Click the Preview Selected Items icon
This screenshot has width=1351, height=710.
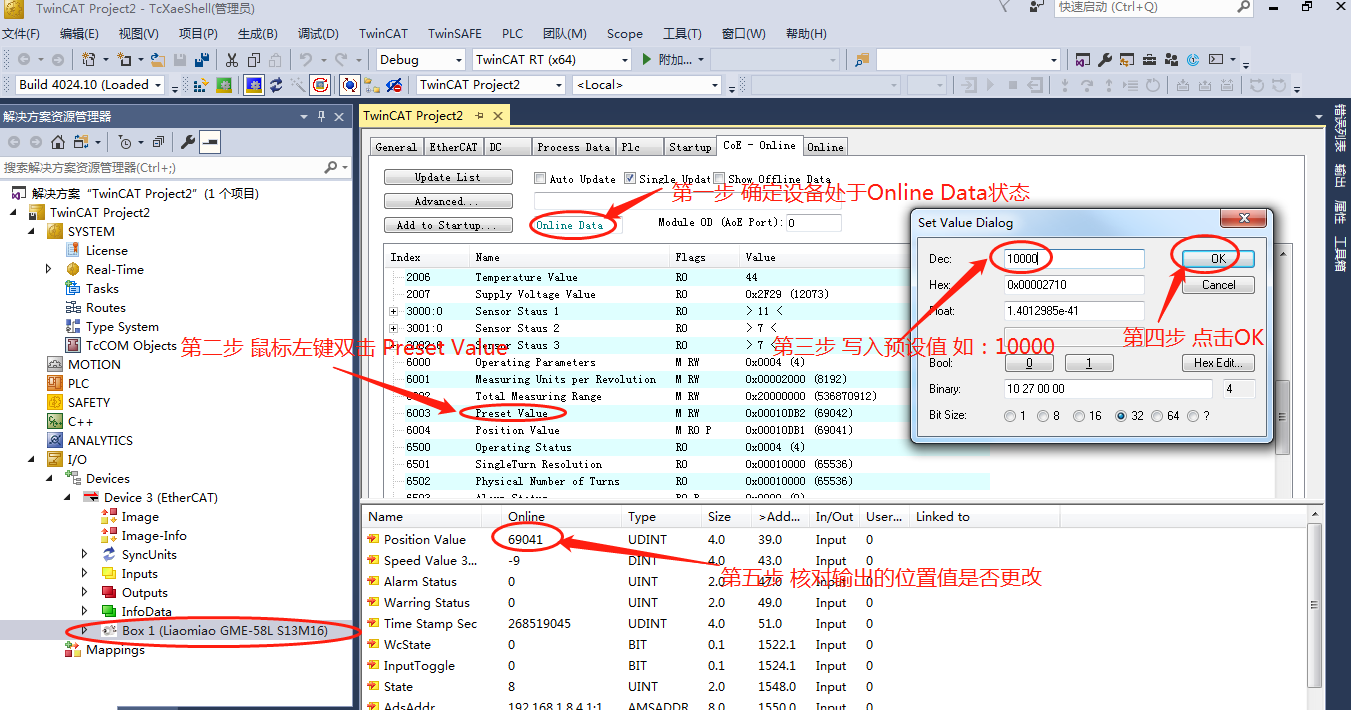coord(209,142)
